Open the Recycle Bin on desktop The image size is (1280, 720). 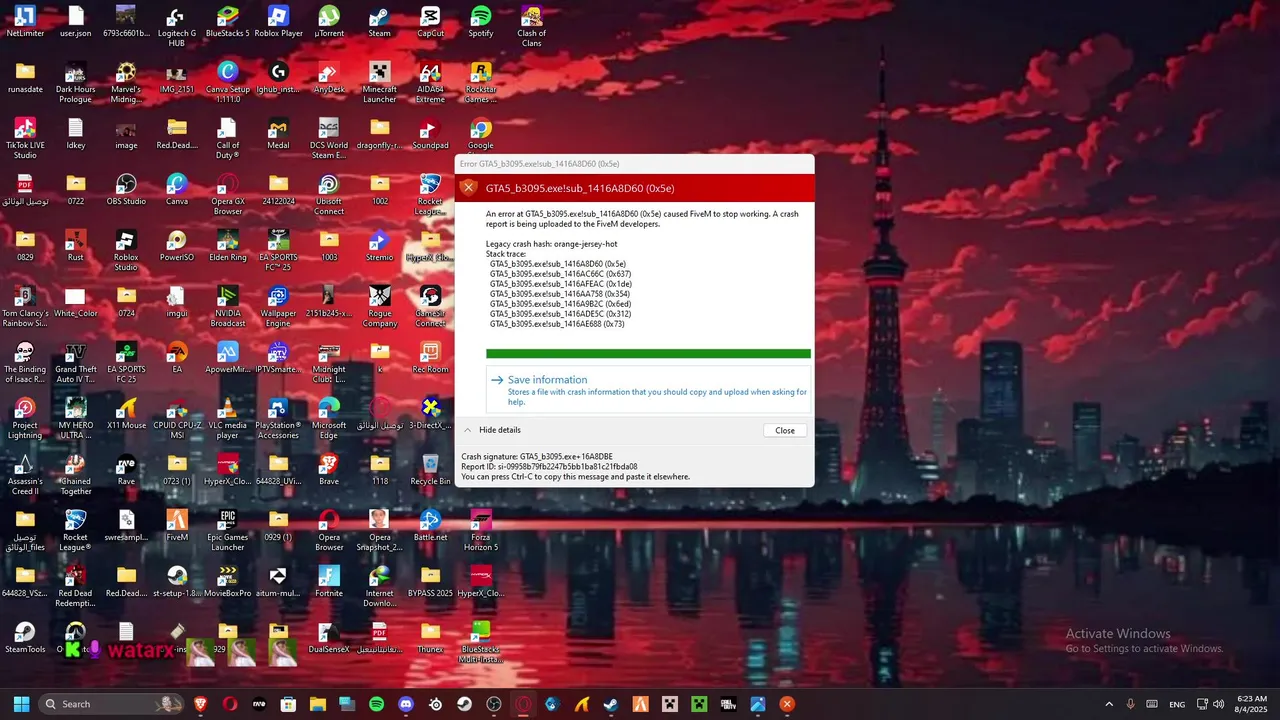[430, 470]
